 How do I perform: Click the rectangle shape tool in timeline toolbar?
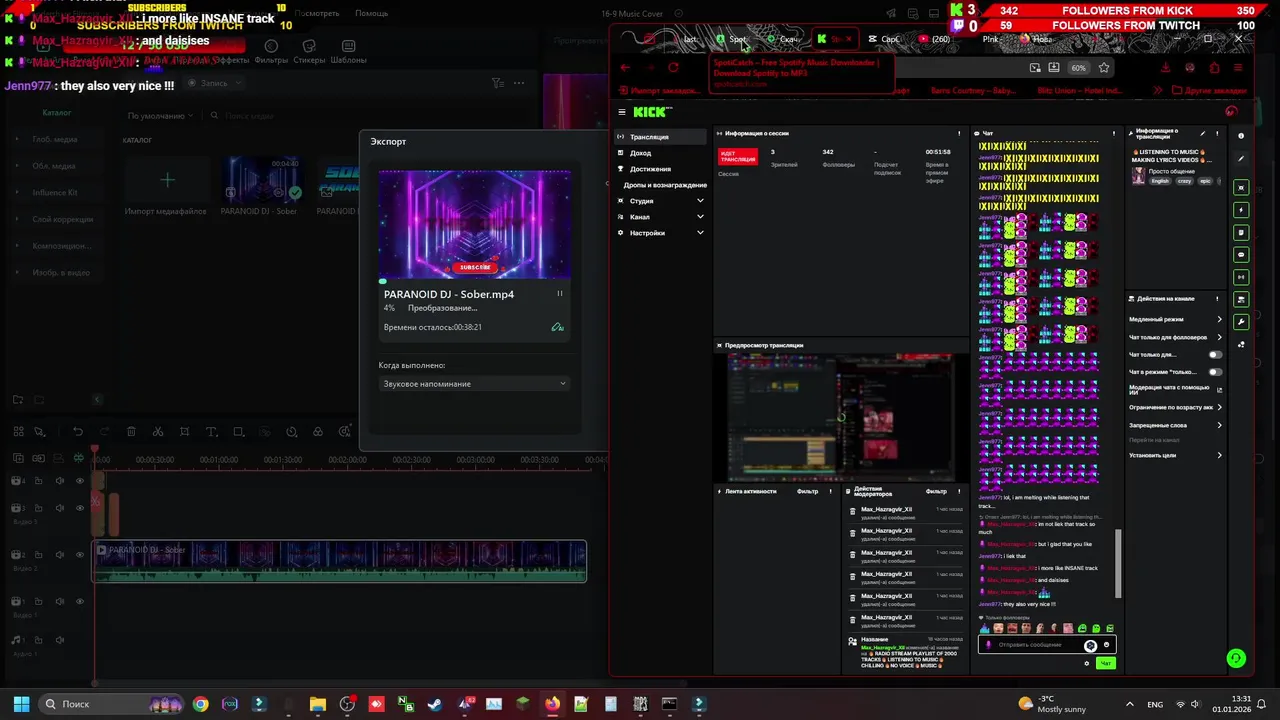(238, 432)
